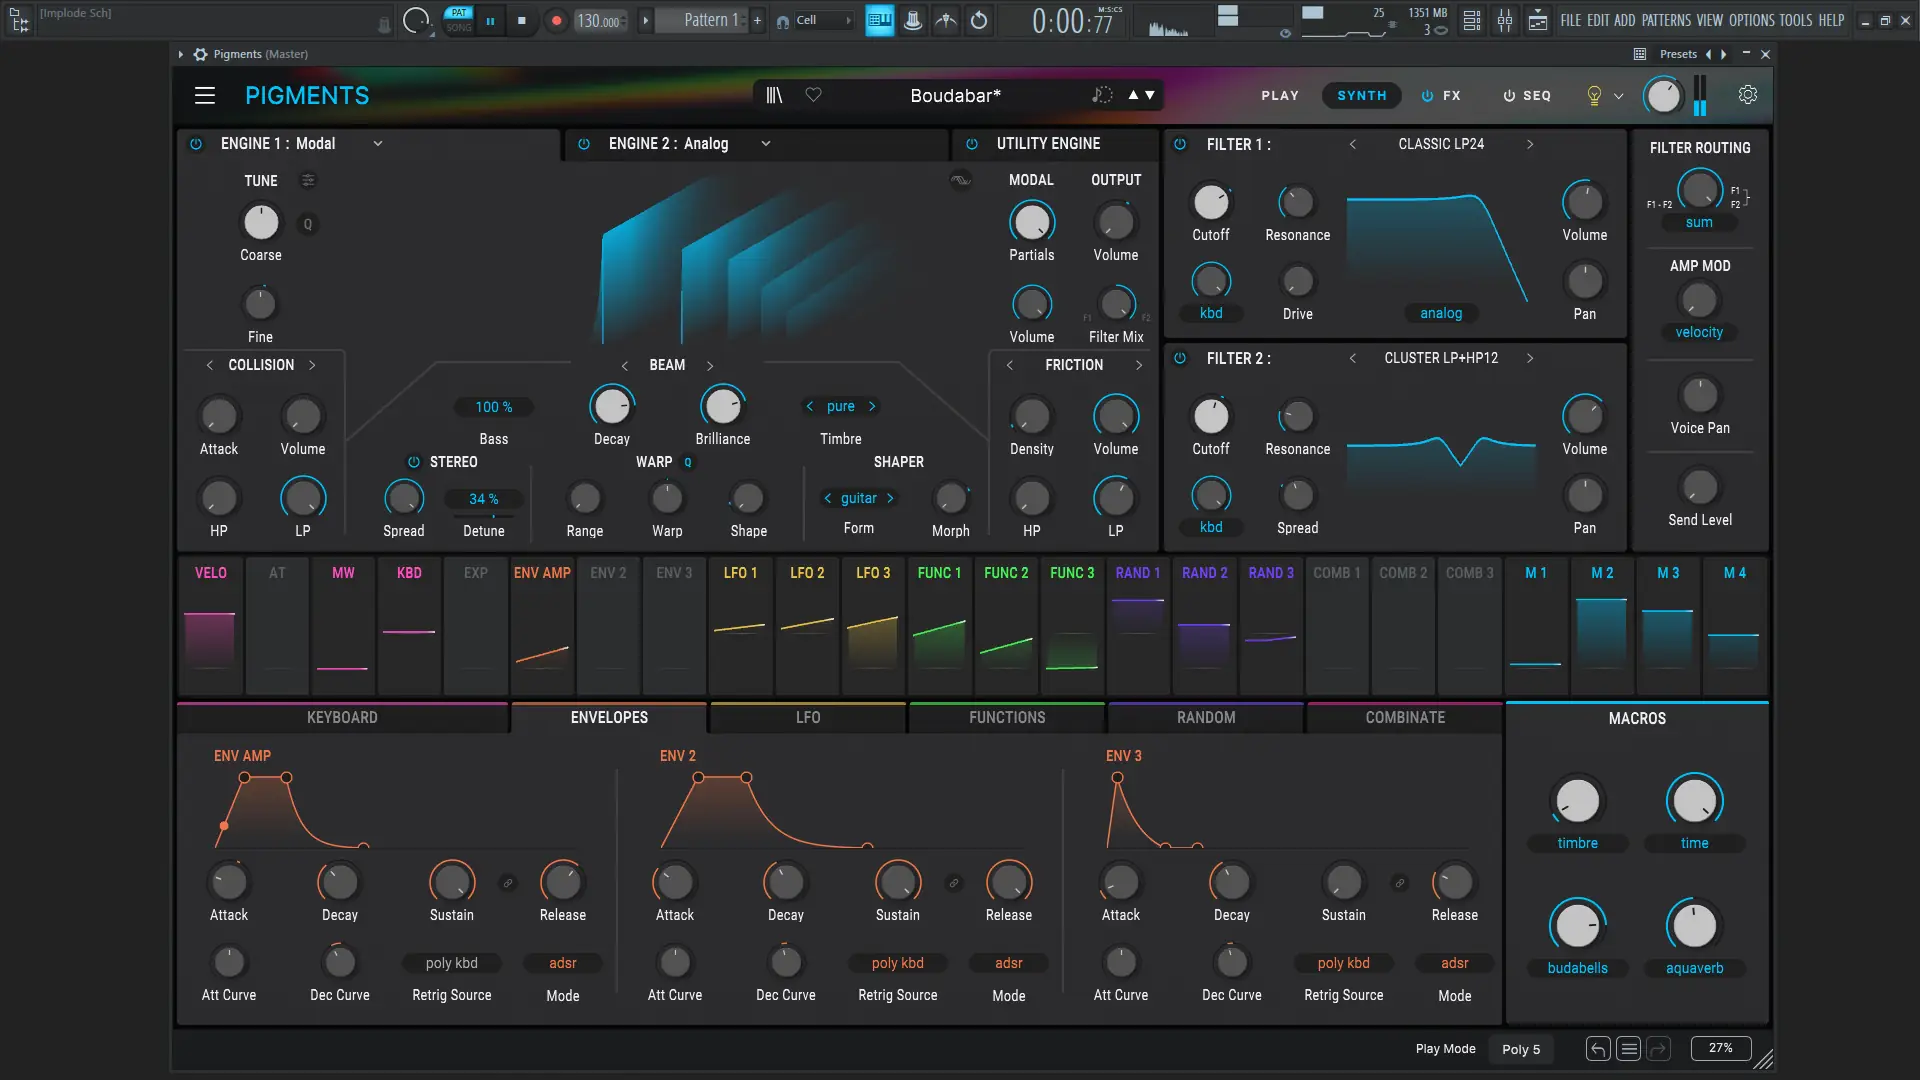Open the Pigments settings gear
The image size is (1920, 1080).
coord(1747,95)
